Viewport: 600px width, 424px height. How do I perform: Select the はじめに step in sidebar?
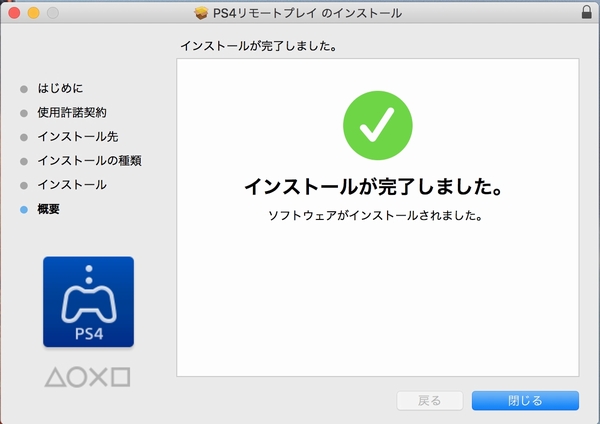coord(60,88)
